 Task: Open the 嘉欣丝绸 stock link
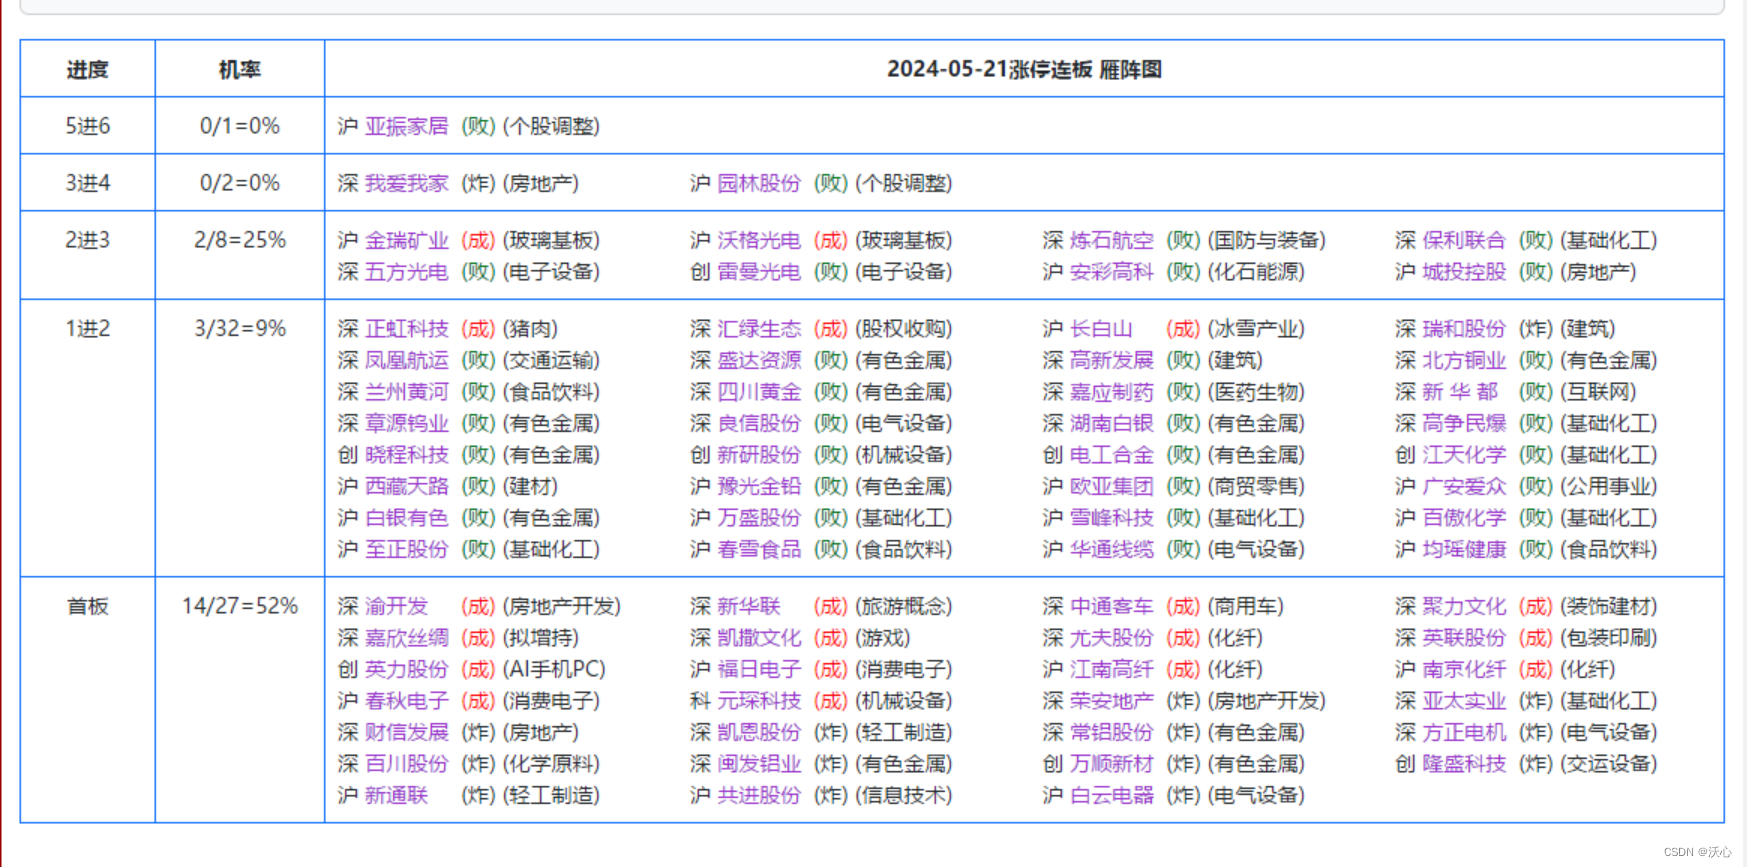[x=407, y=638]
